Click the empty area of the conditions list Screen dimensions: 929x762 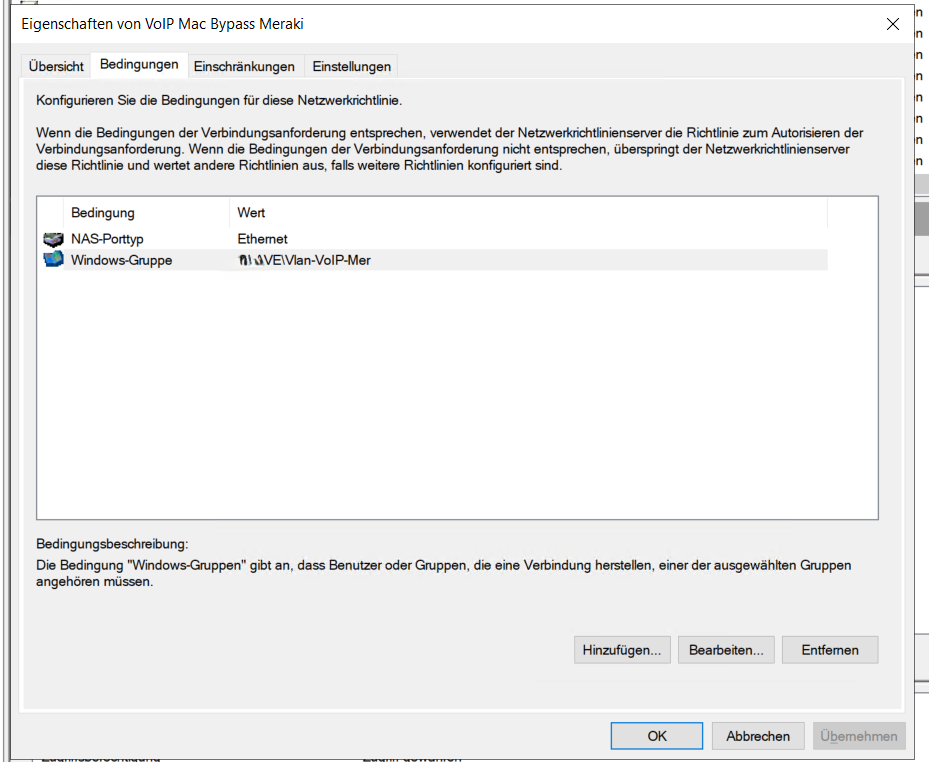(450, 400)
